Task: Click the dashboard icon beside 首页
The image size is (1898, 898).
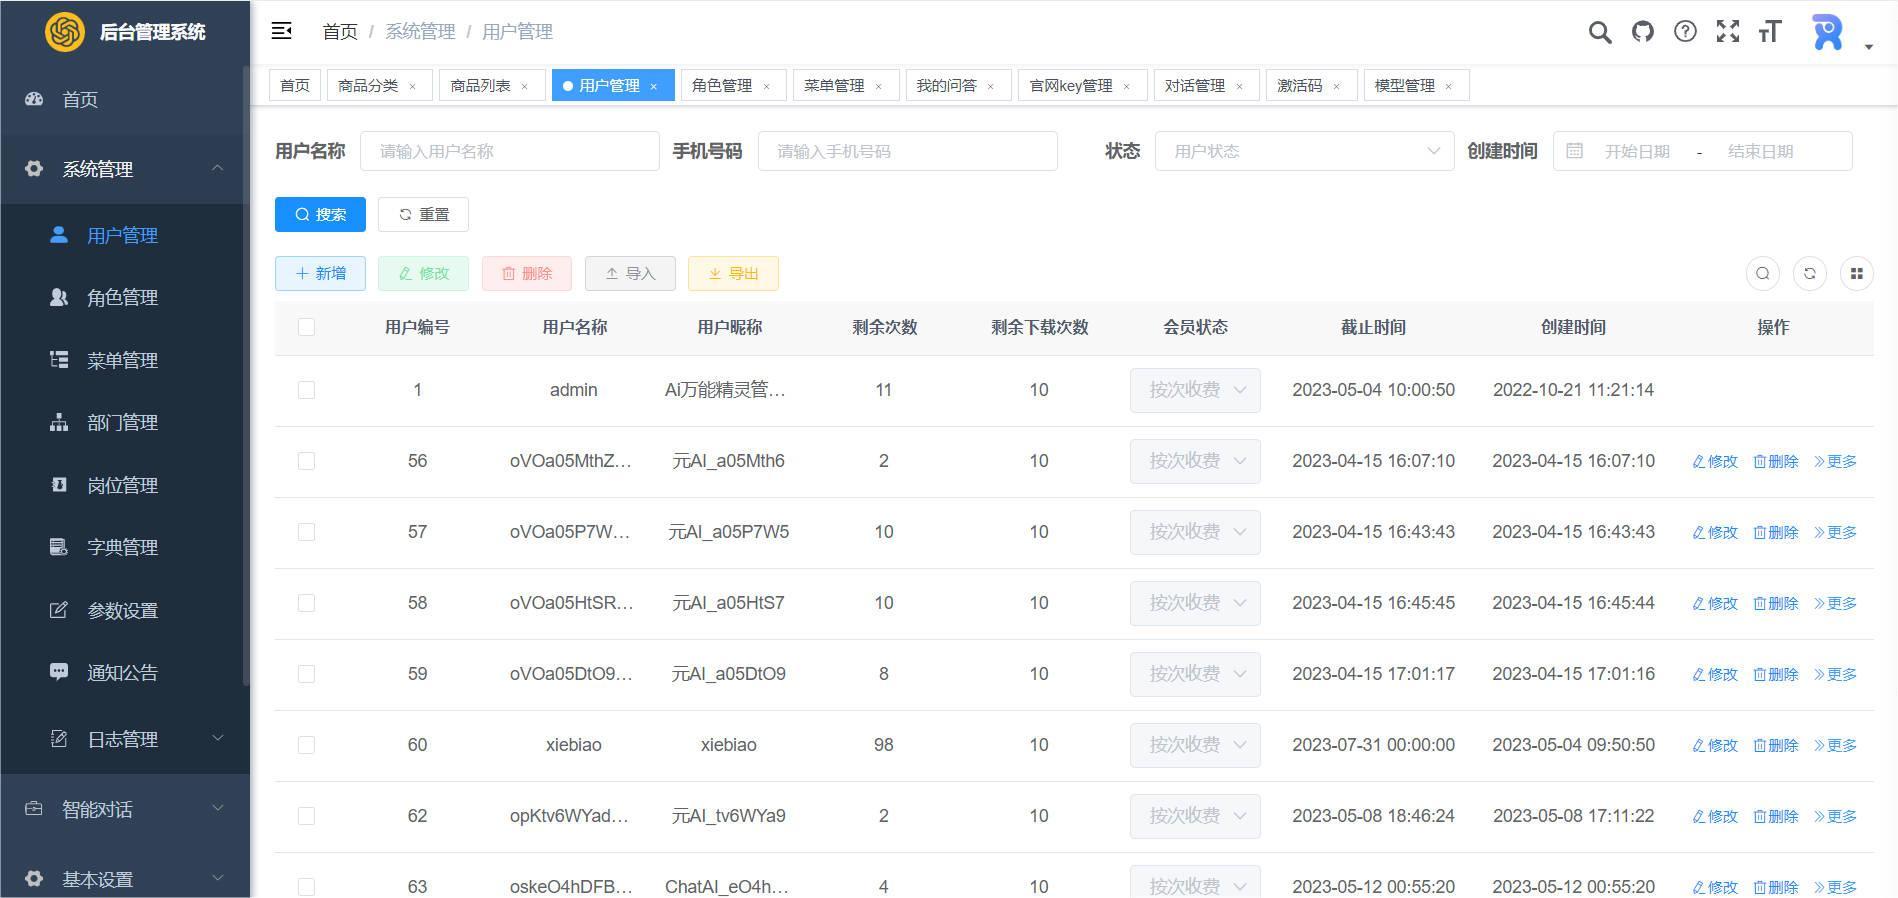Action: coord(34,99)
